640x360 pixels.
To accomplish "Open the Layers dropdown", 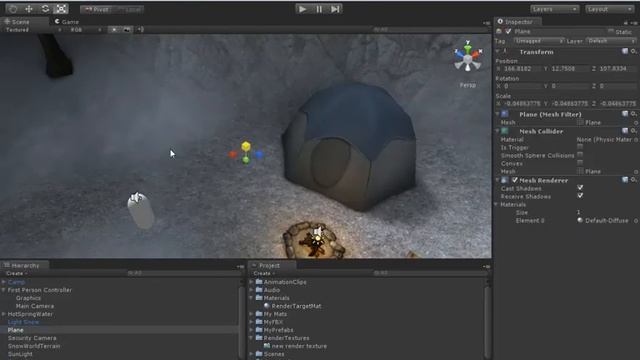I will (554, 9).
